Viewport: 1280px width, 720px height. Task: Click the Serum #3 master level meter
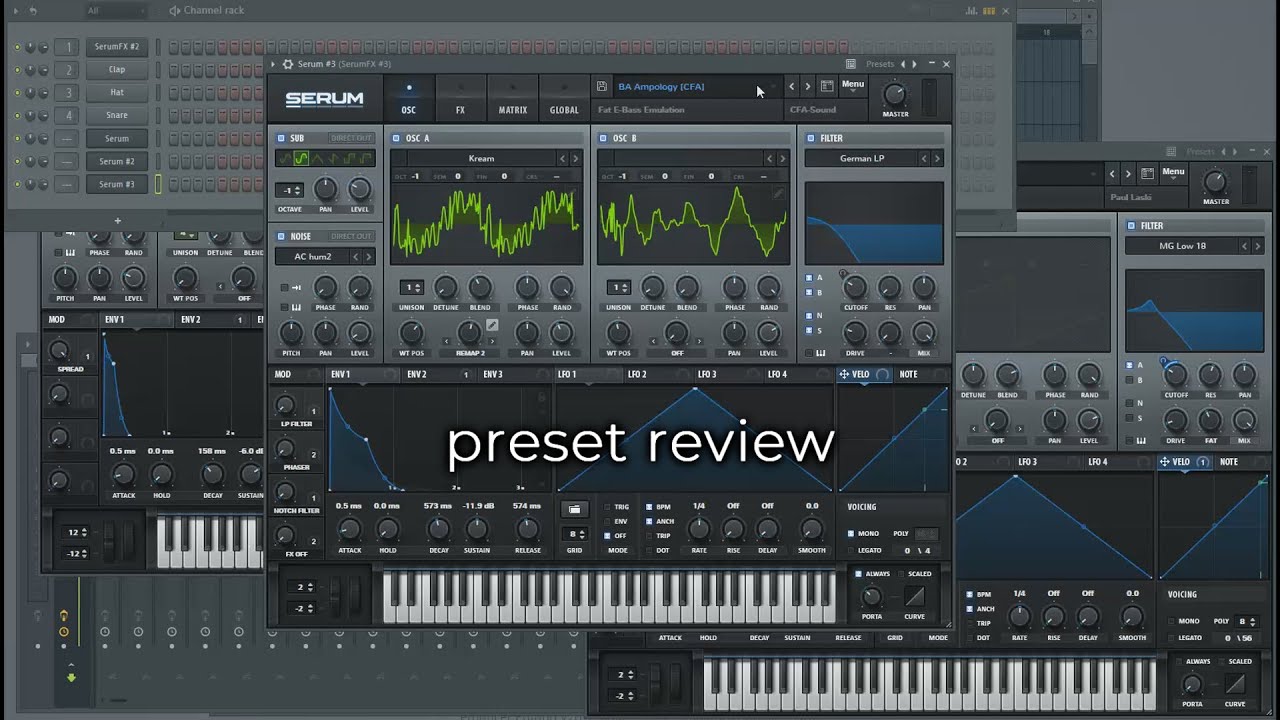click(x=930, y=98)
